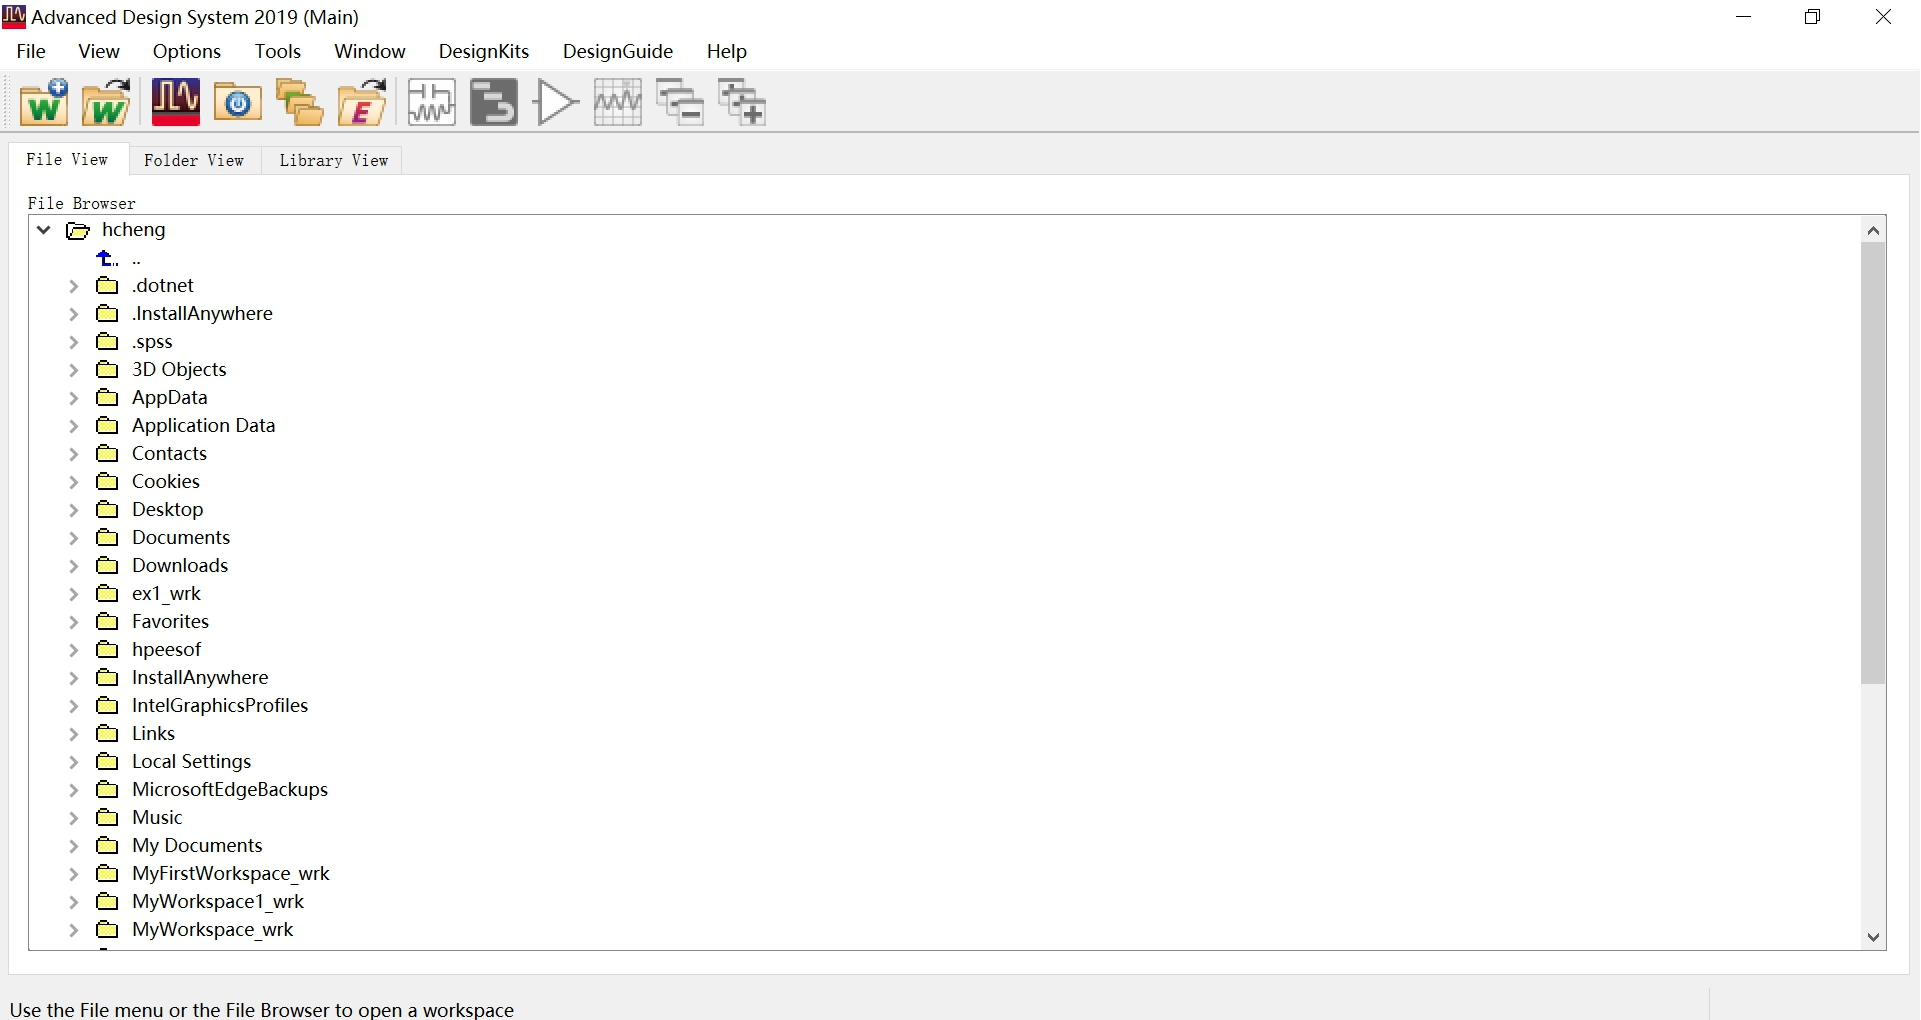
Task: Expand the Downloads folder
Action: click(x=74, y=566)
